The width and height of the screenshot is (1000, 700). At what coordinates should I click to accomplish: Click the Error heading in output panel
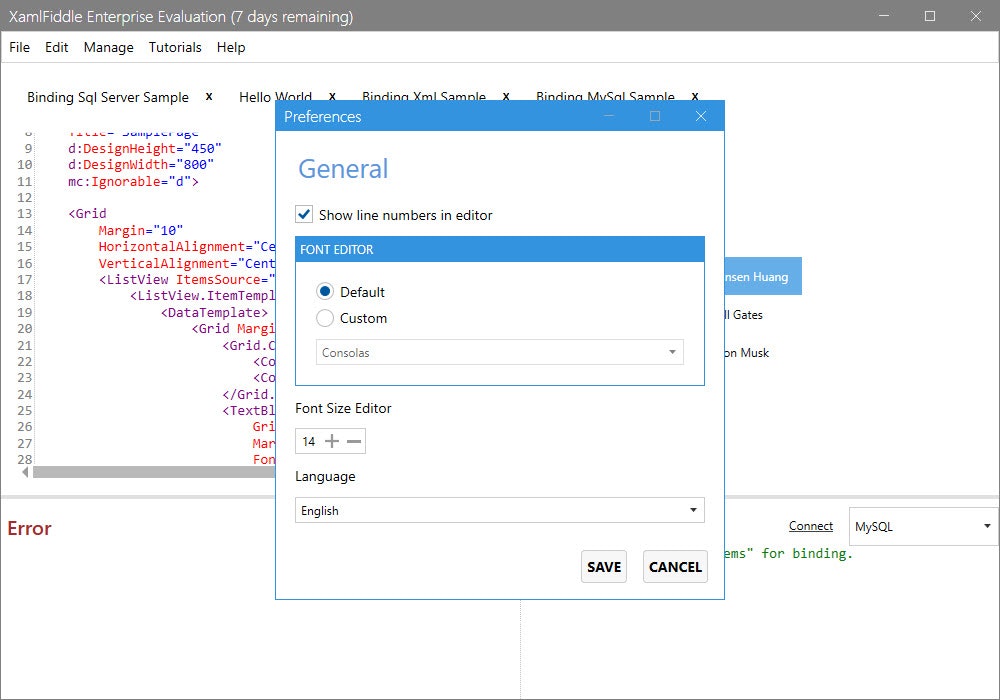pyautogui.click(x=29, y=529)
